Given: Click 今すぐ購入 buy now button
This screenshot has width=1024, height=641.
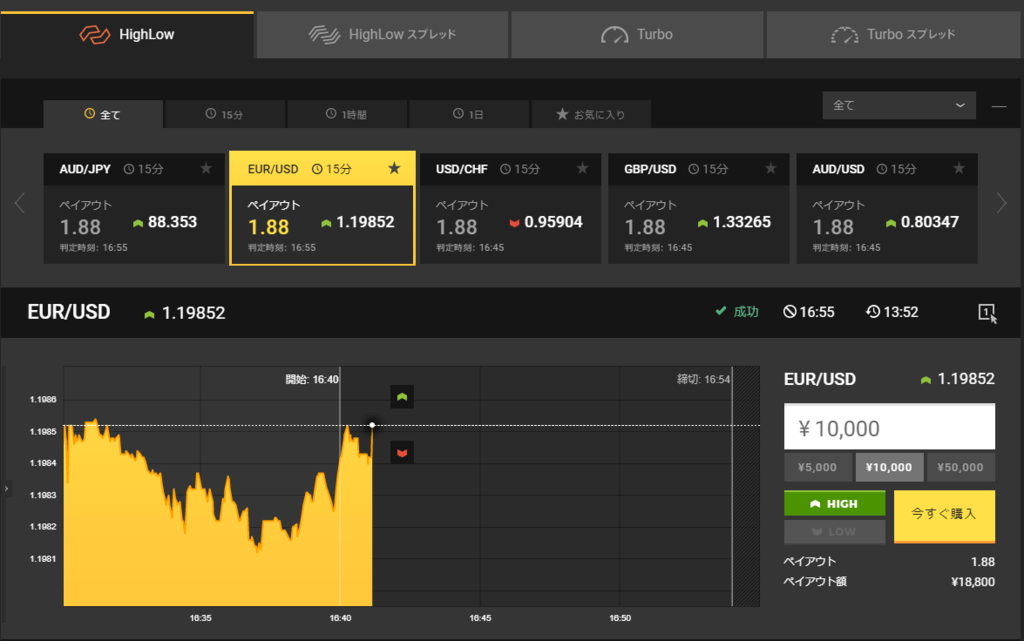Looking at the screenshot, I should click(x=944, y=516).
